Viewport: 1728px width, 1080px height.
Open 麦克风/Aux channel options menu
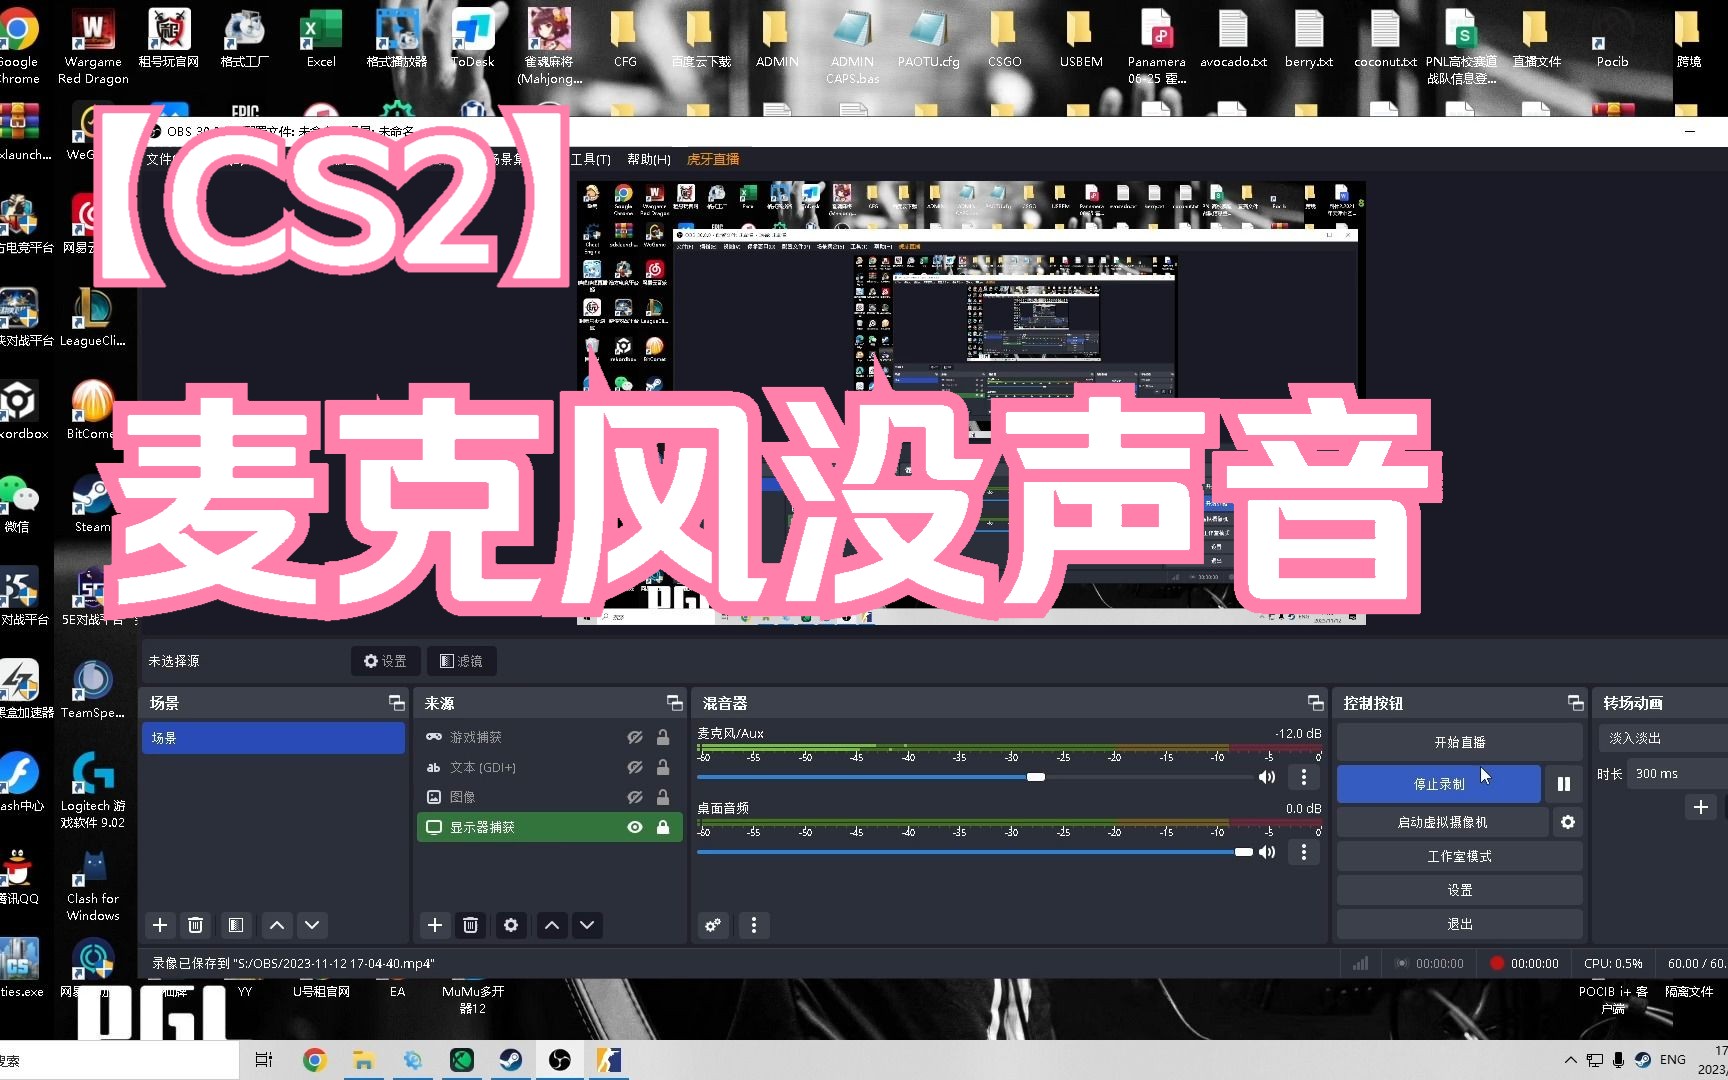1303,777
